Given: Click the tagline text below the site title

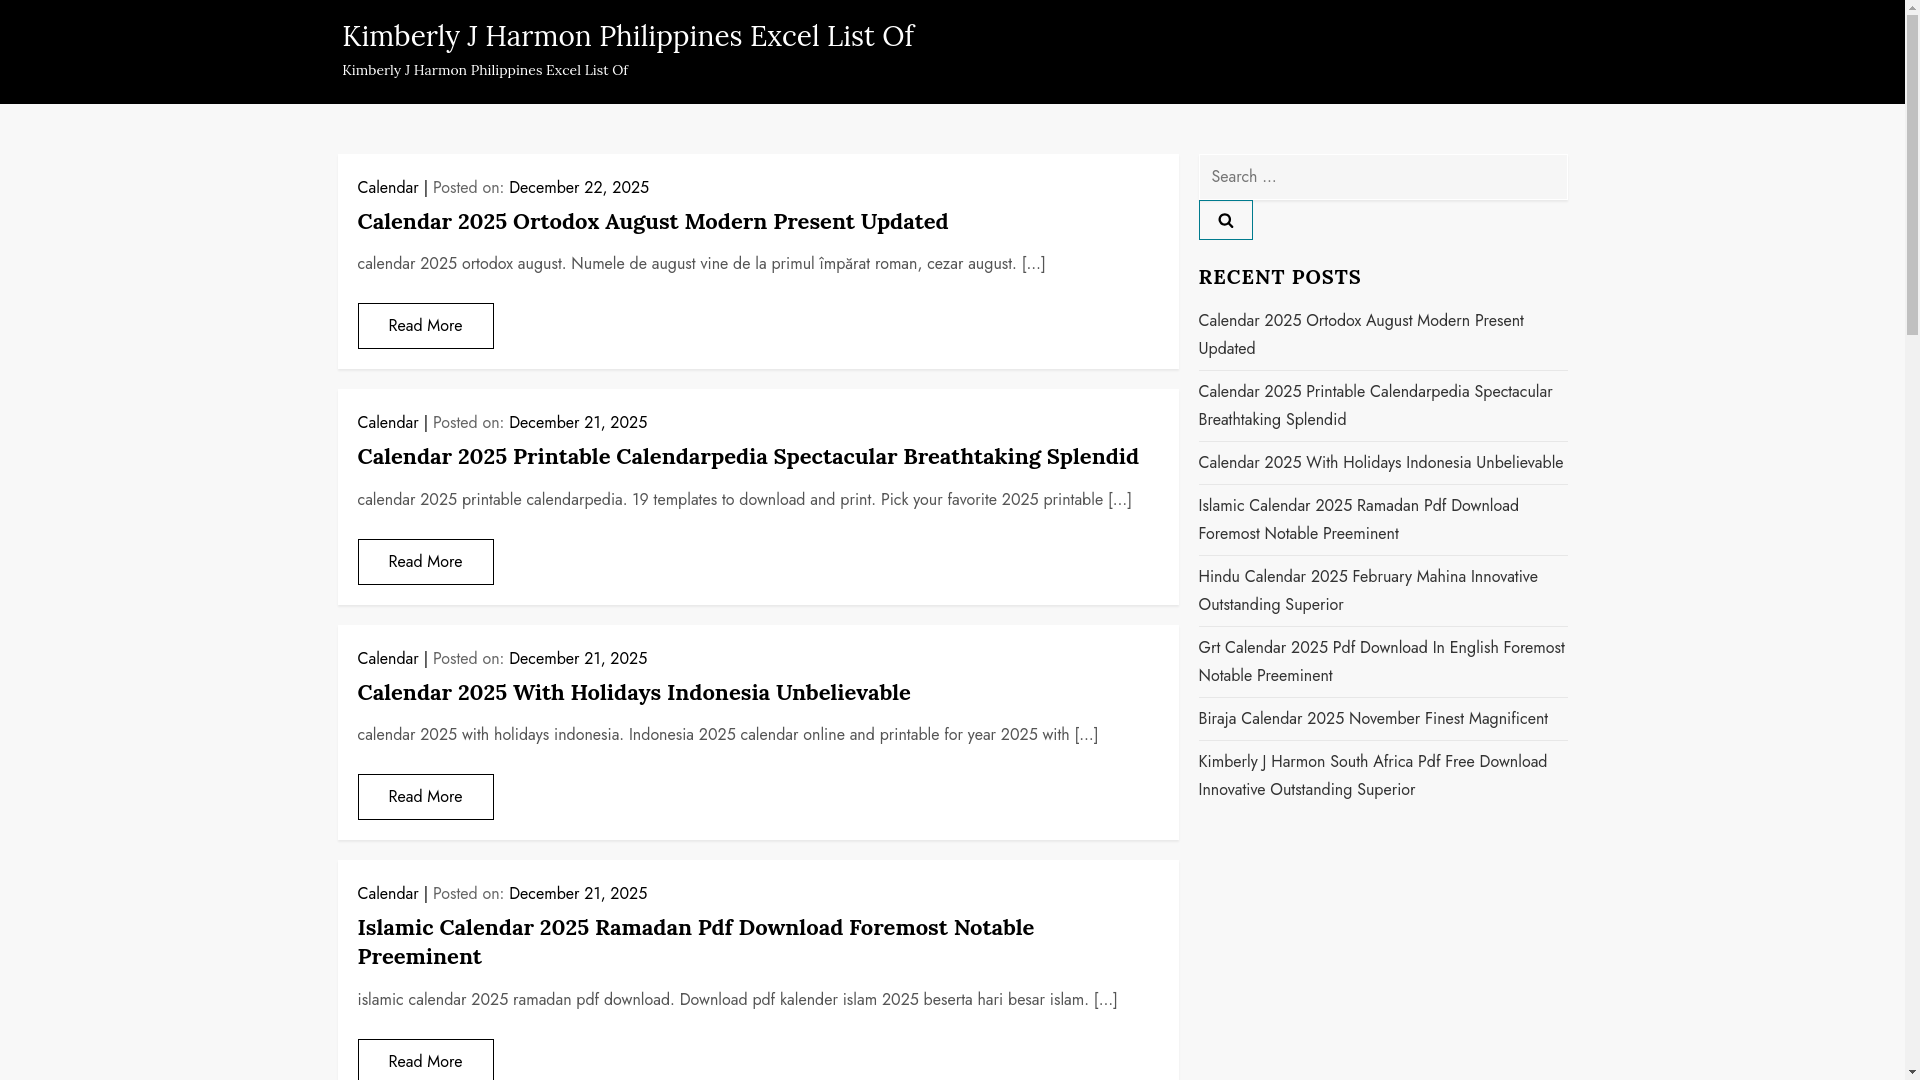Looking at the screenshot, I should point(484,70).
